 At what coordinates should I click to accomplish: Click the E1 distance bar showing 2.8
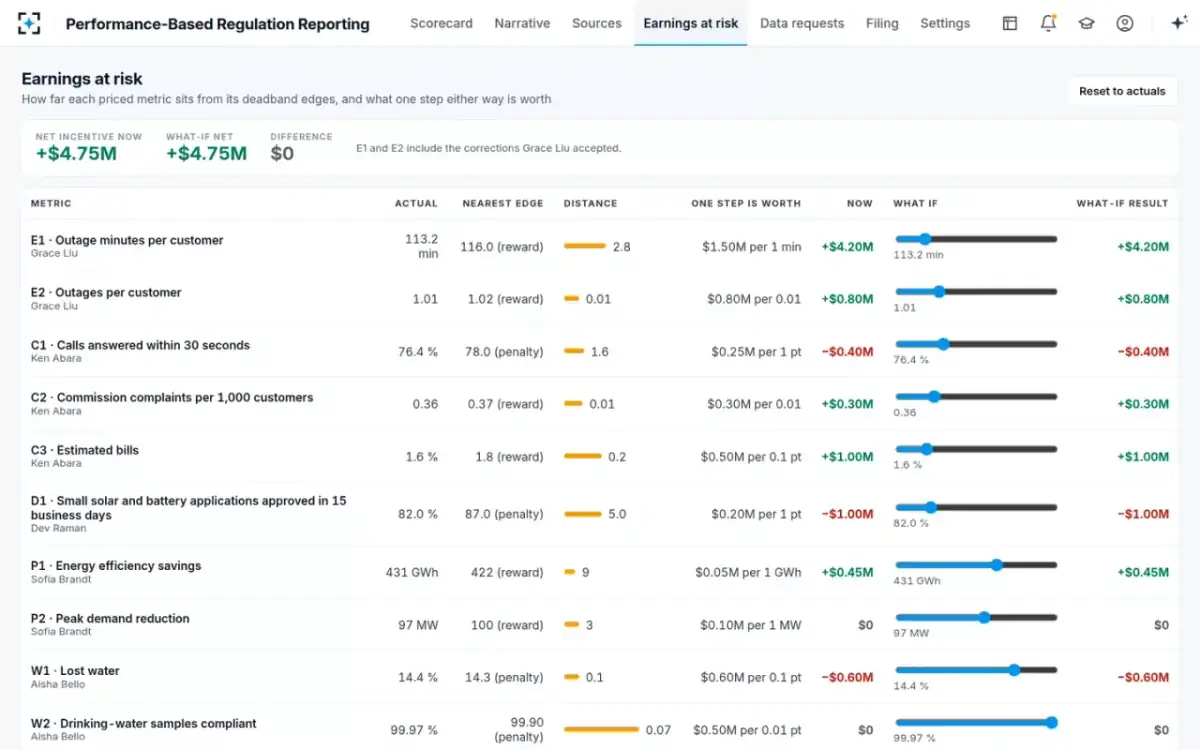tap(585, 247)
